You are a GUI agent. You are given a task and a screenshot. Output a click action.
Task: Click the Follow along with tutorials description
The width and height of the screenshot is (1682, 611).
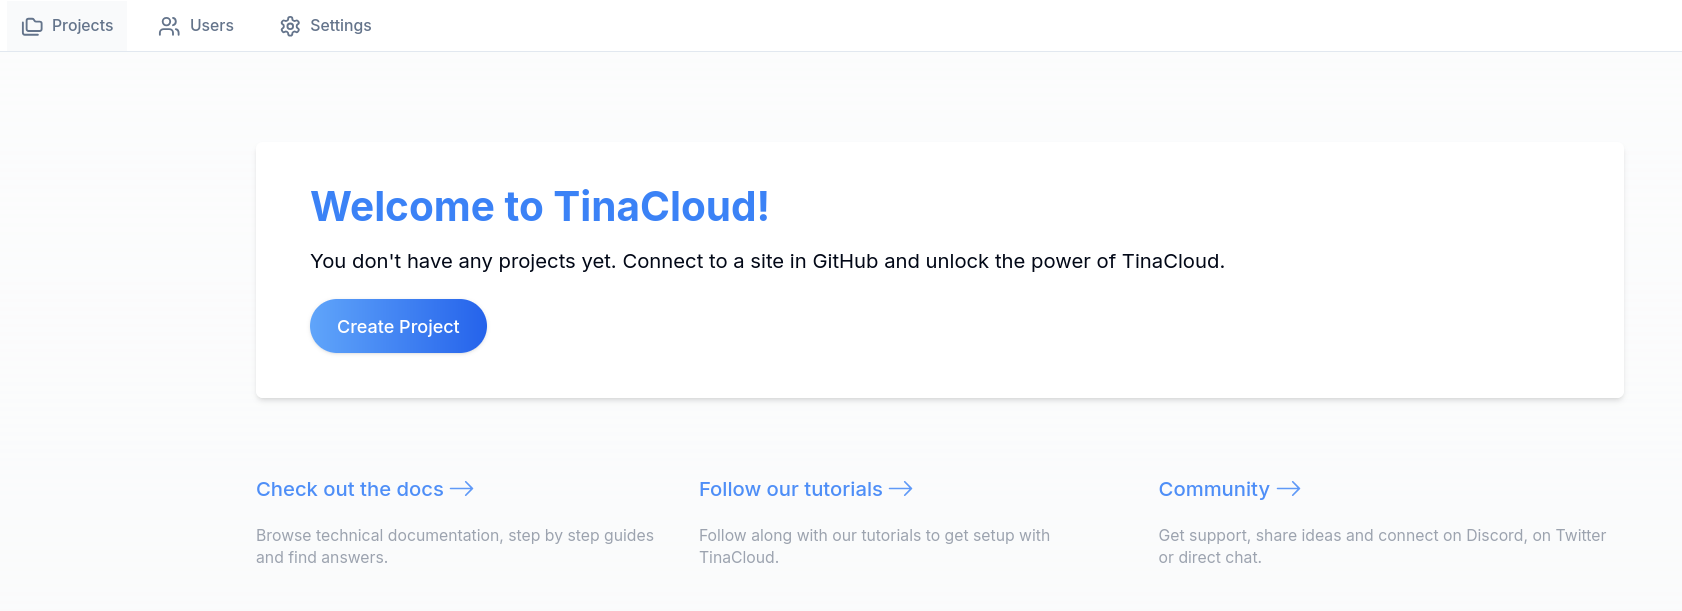tap(874, 546)
